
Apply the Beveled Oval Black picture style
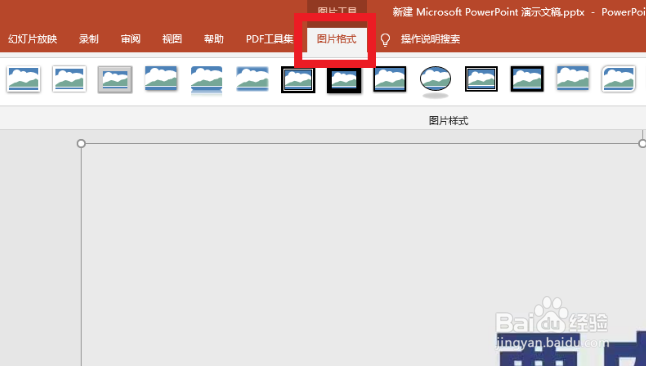click(435, 81)
